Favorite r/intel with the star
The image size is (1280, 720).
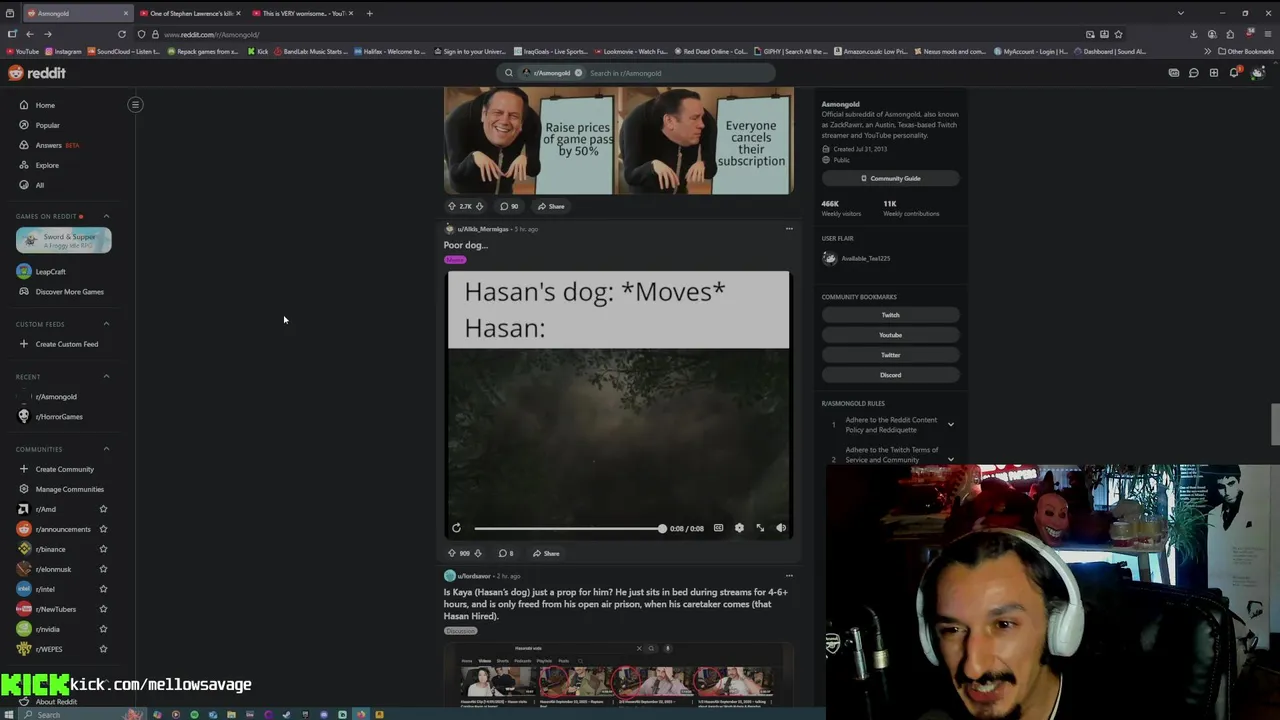point(103,589)
